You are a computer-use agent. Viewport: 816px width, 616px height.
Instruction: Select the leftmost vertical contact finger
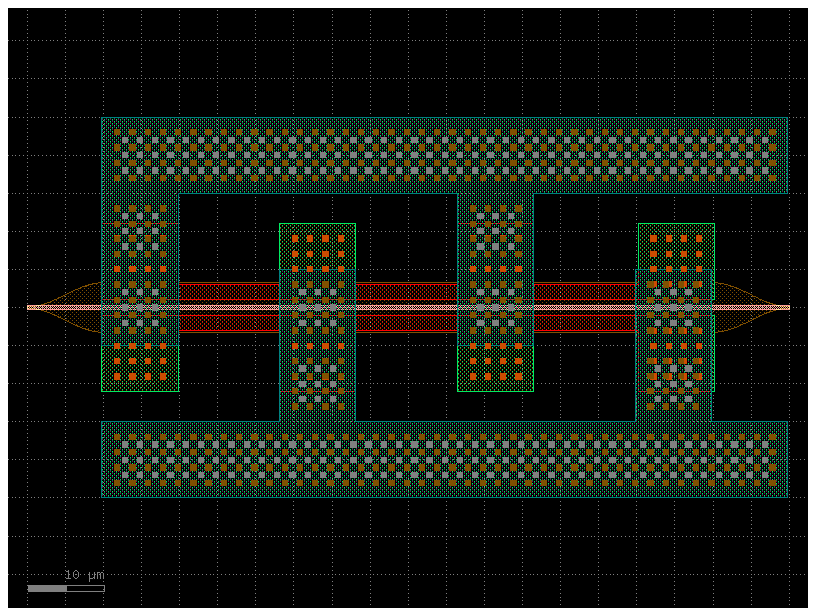141,270
